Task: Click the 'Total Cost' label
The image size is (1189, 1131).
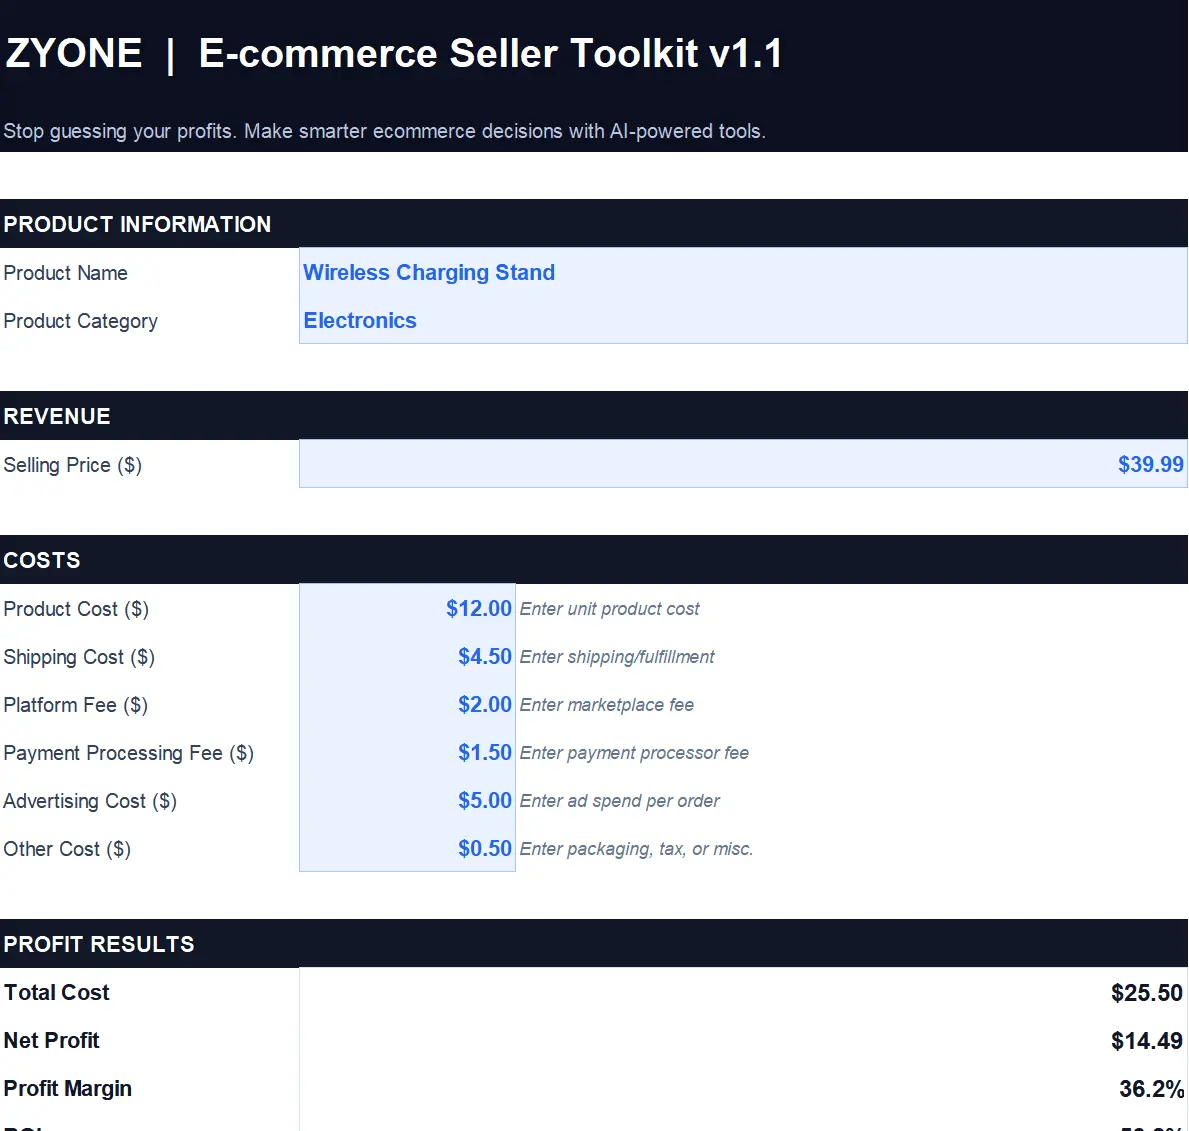Action: tap(57, 992)
